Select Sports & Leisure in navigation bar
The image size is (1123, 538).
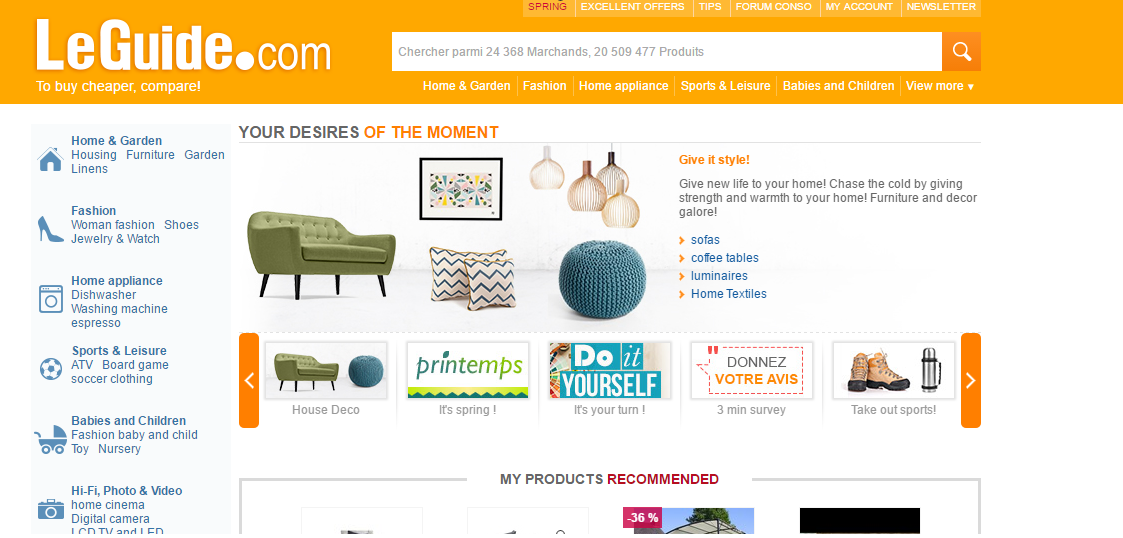(x=726, y=86)
